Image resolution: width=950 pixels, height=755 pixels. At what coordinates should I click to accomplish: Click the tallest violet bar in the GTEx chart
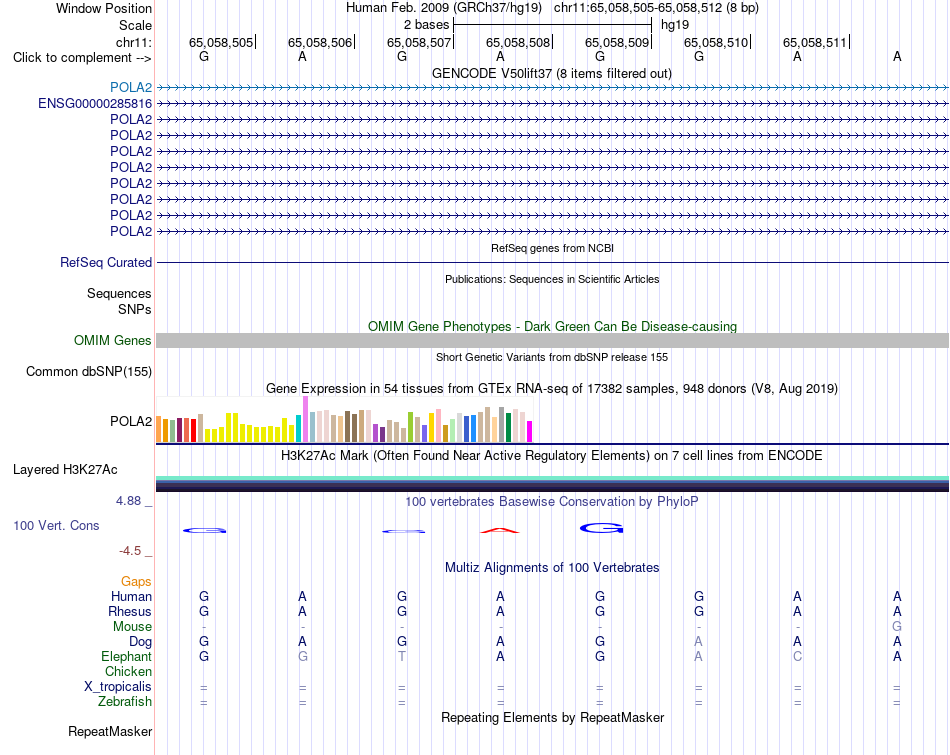[x=305, y=419]
